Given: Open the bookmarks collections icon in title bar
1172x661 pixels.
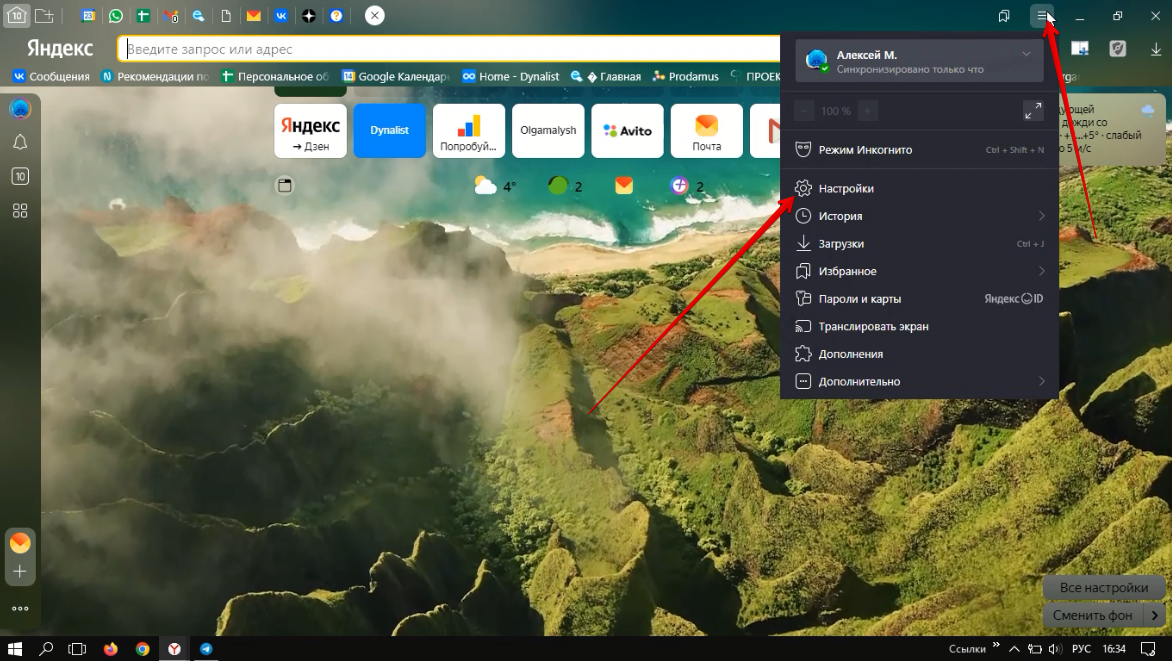Looking at the screenshot, I should [1004, 16].
